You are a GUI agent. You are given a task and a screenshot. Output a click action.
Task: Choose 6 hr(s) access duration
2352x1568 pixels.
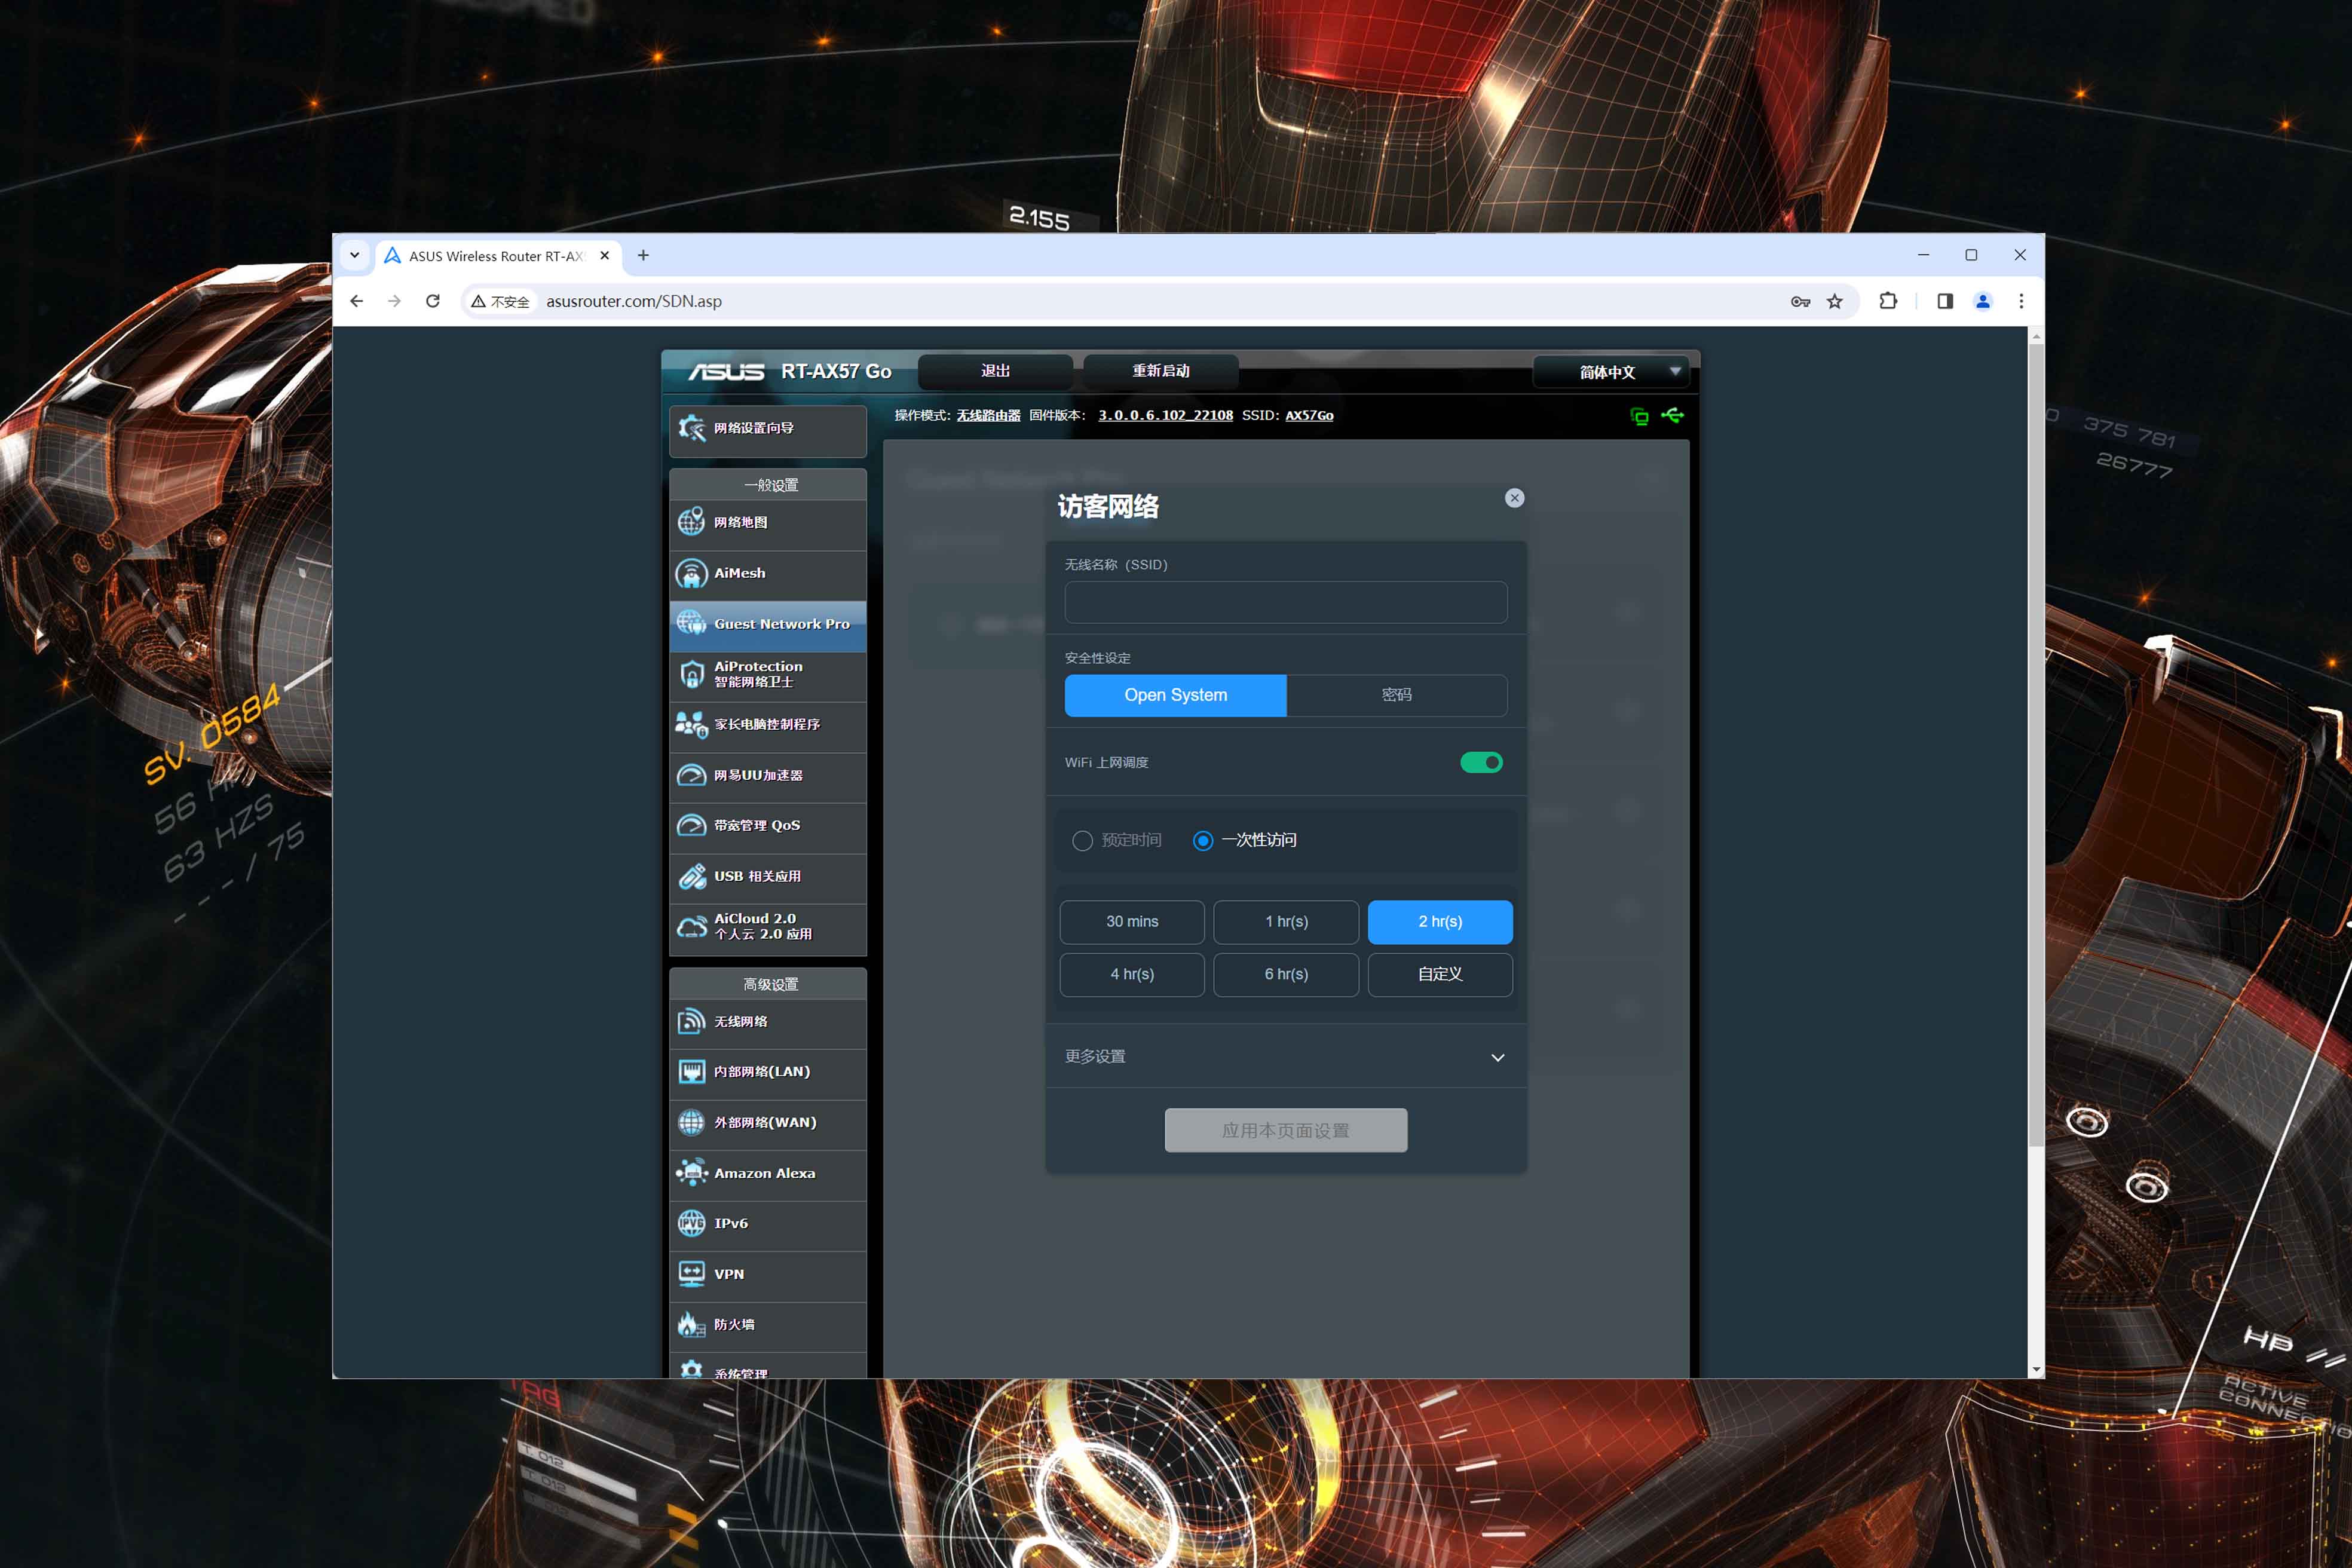tap(1286, 975)
